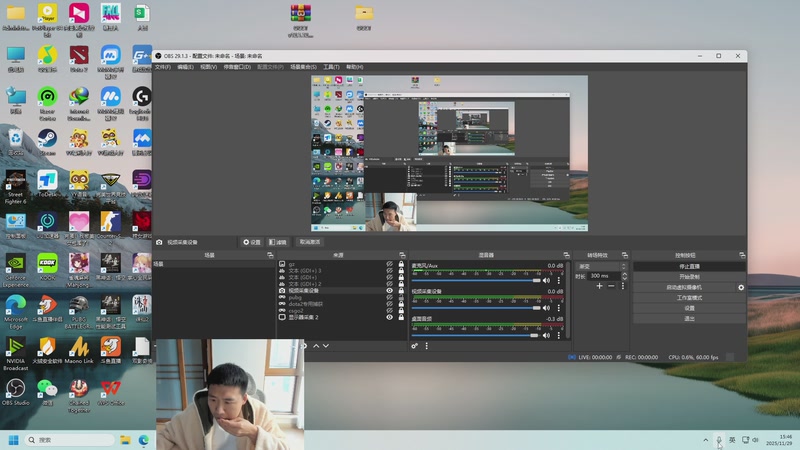This screenshot has height=450, width=800.
Task: Open the mixer panel's bottom three-dot menu
Action: click(427, 346)
